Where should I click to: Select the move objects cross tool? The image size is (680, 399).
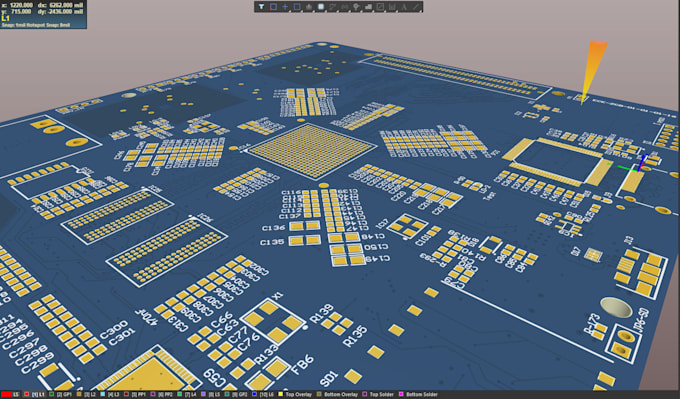coord(285,7)
